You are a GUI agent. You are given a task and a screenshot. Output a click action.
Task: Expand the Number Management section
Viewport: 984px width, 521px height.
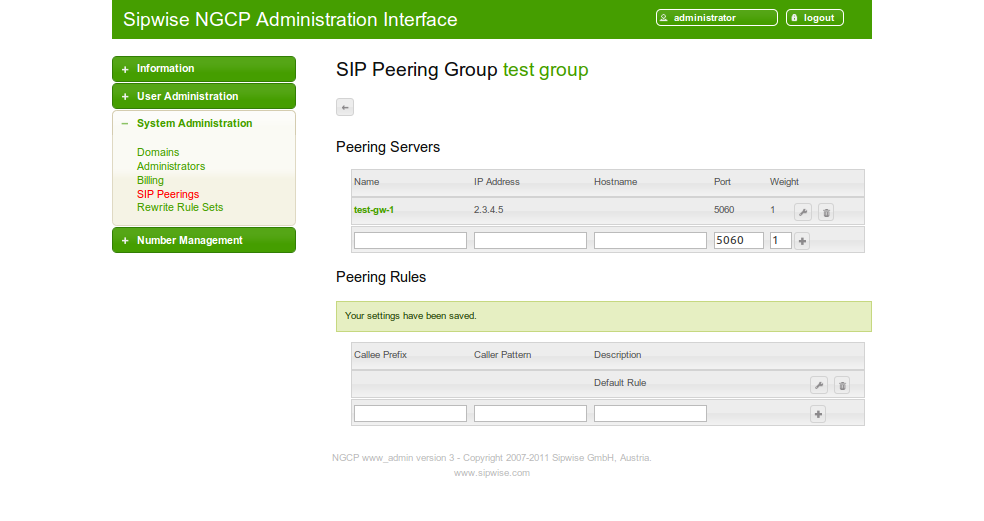(x=204, y=240)
